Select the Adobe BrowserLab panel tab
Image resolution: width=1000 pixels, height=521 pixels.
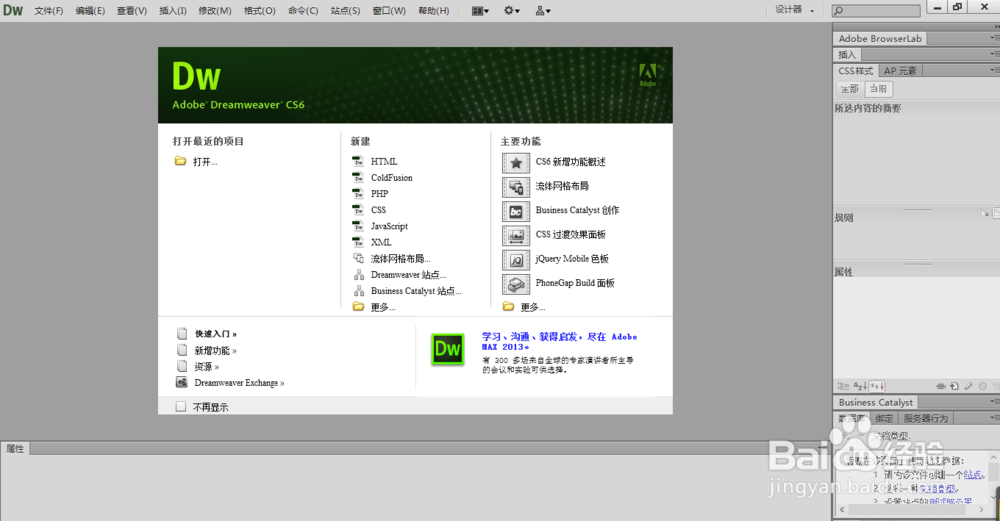click(879, 39)
